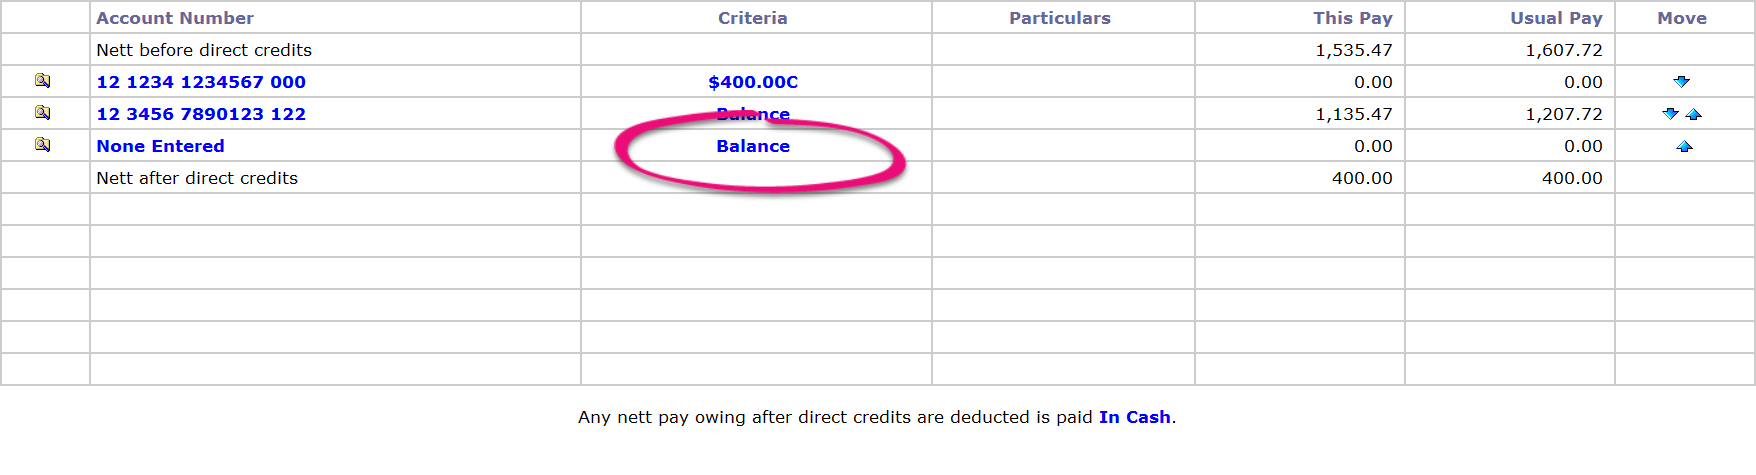Select the This Pay column header
1756x475 pixels.
[1353, 18]
